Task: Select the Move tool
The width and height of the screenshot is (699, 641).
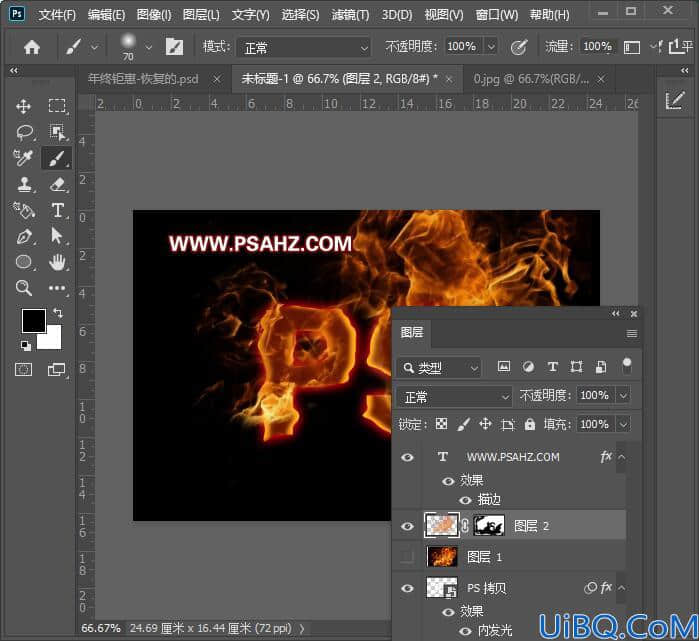Action: coord(23,107)
